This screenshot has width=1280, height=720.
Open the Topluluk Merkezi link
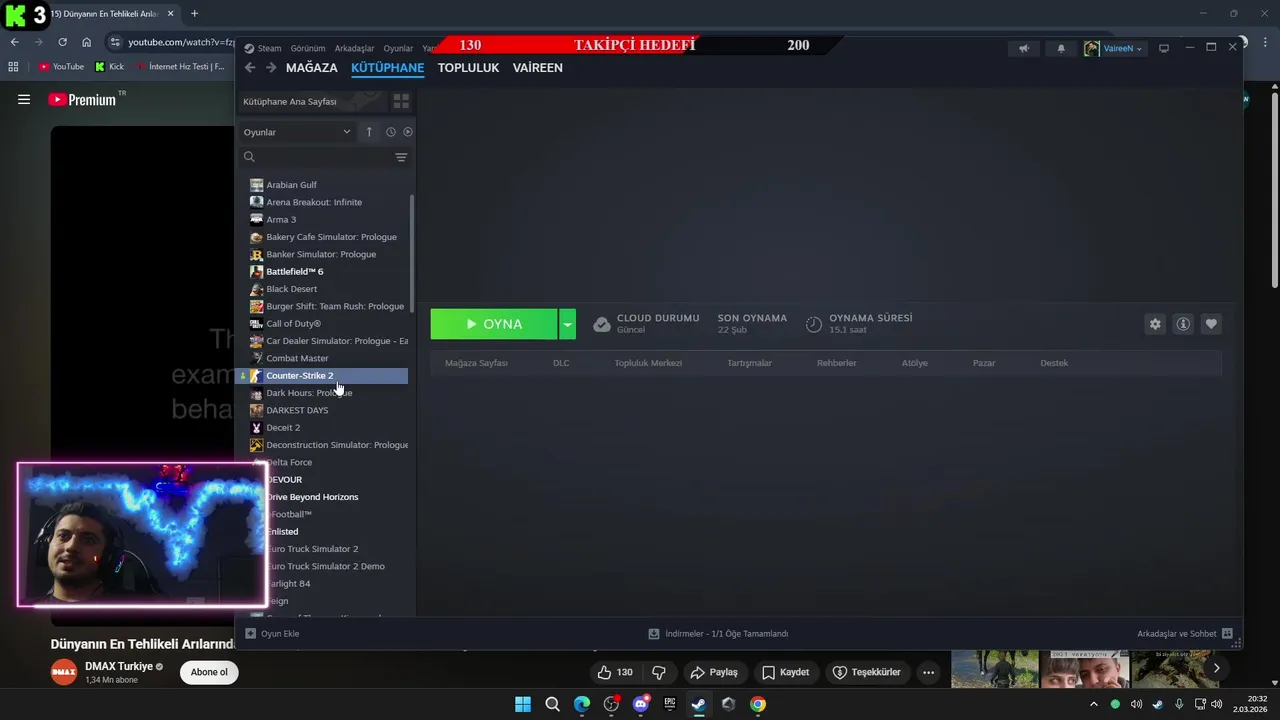coord(648,363)
